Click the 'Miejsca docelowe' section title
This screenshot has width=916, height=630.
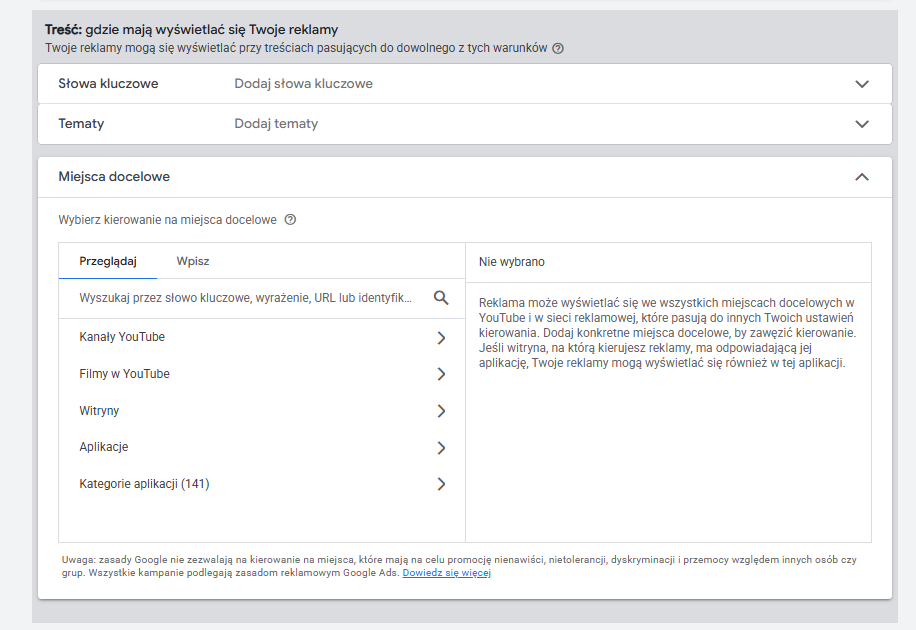coord(114,177)
